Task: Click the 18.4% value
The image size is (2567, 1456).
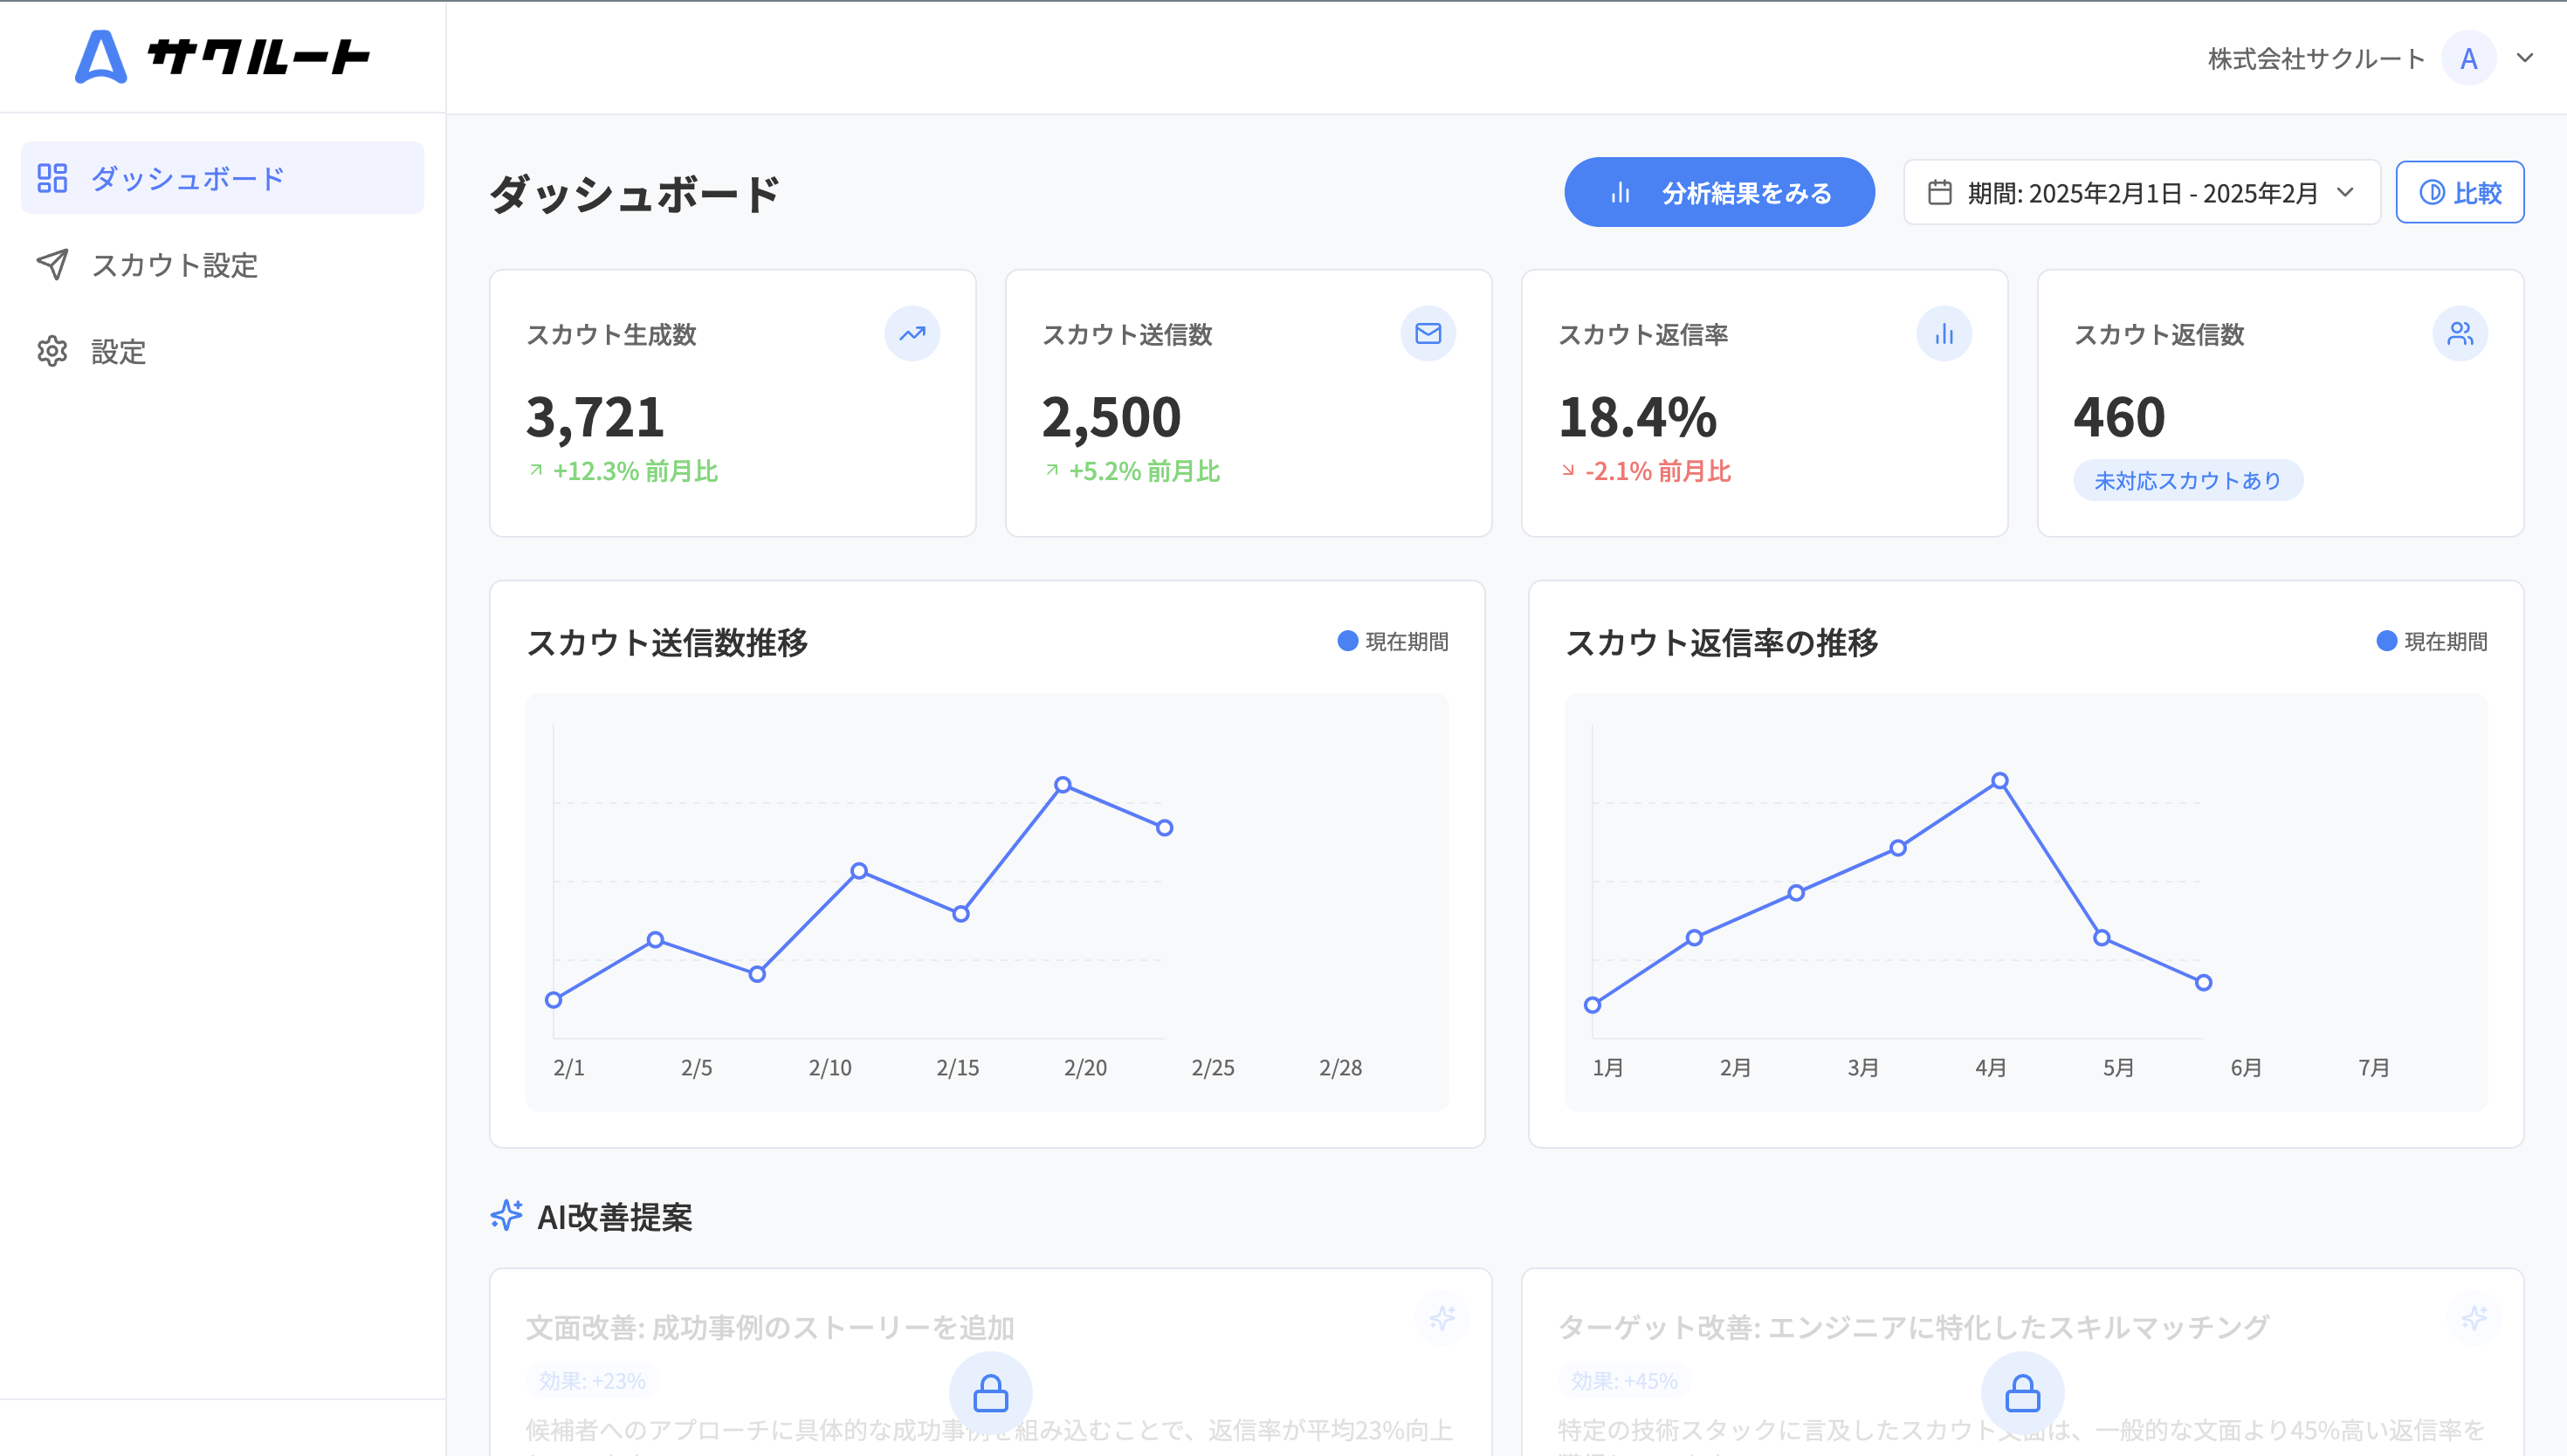Action: pos(1637,416)
